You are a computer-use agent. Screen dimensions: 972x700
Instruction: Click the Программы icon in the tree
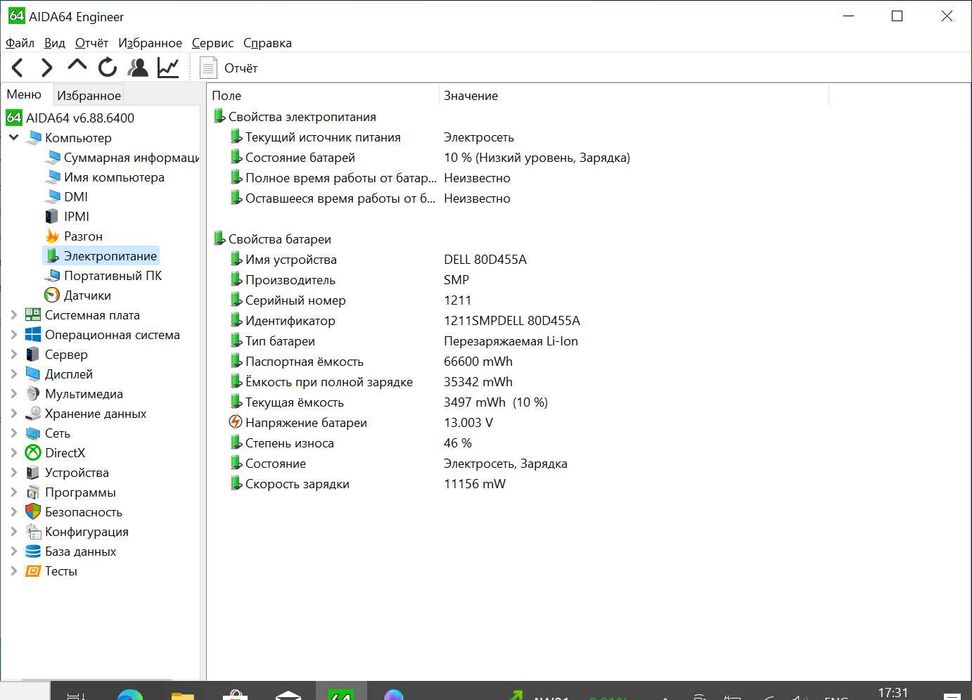point(33,492)
